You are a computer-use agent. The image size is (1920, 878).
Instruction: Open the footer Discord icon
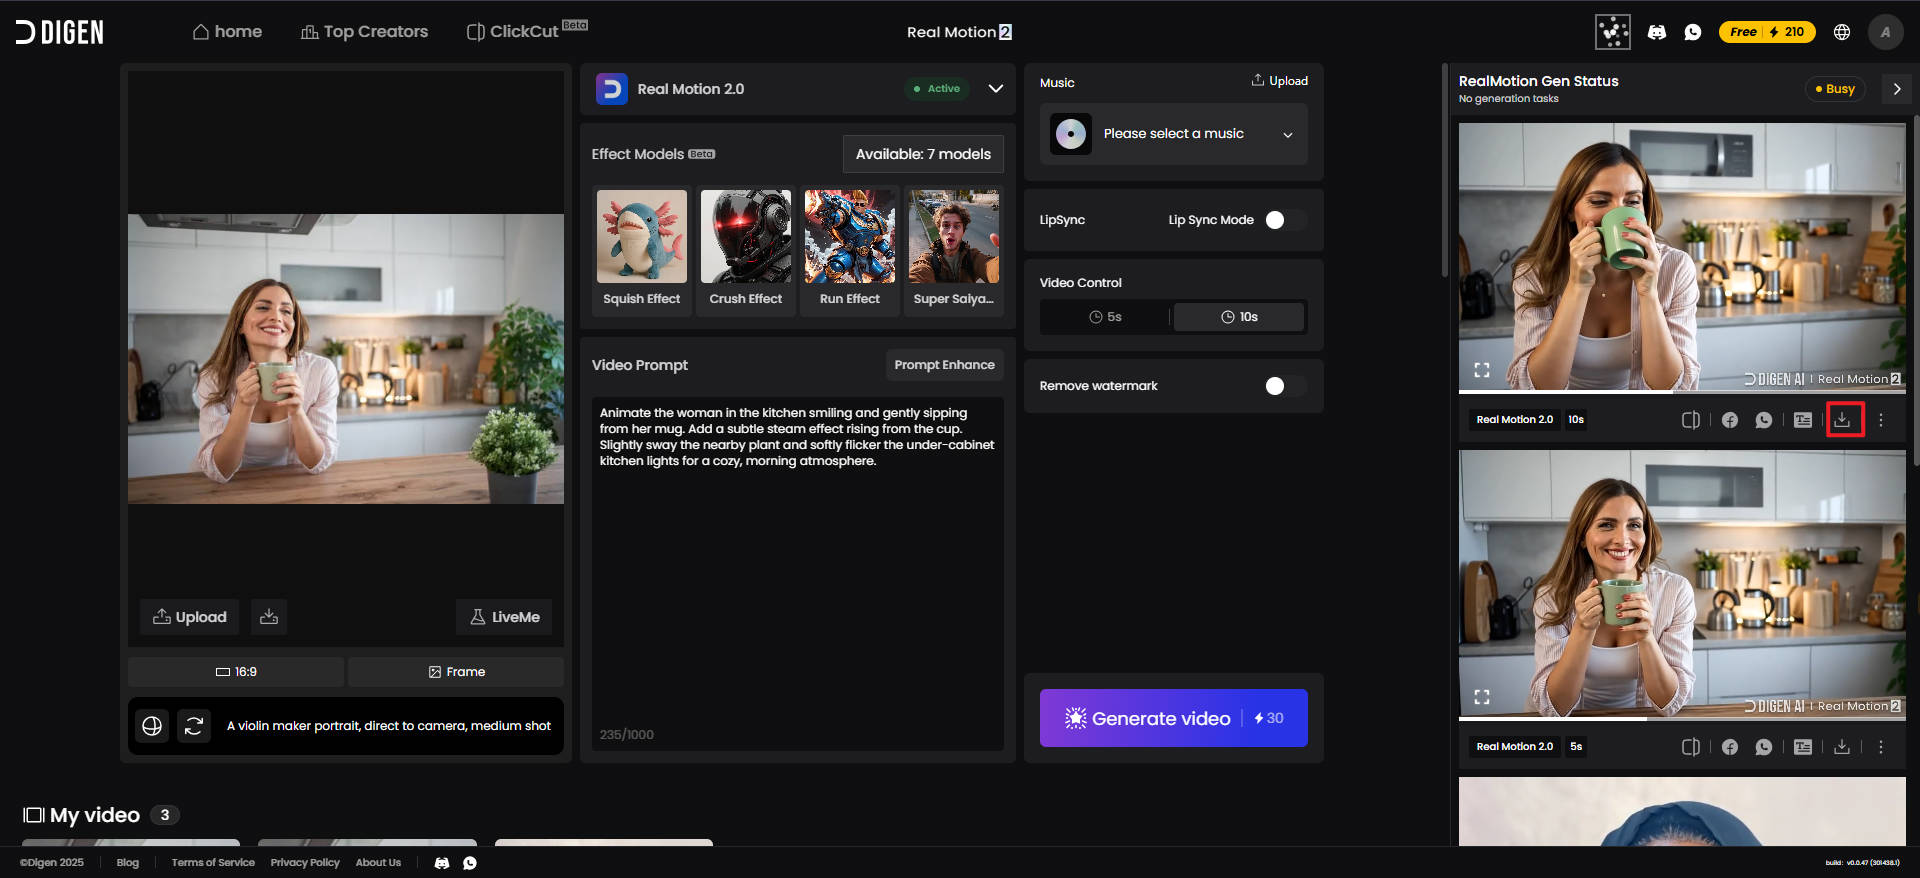pyautogui.click(x=442, y=863)
